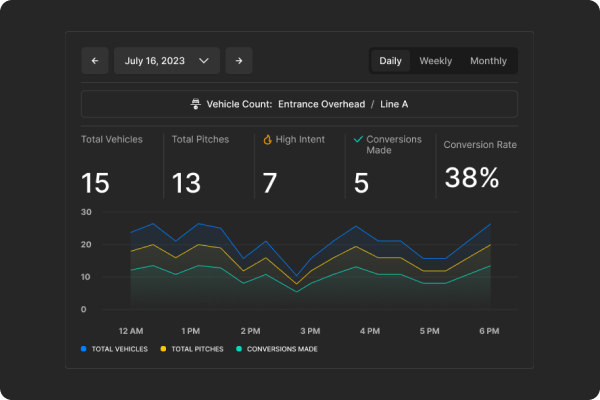Switch to the Monthly tab
The image size is (600, 400).
point(488,61)
